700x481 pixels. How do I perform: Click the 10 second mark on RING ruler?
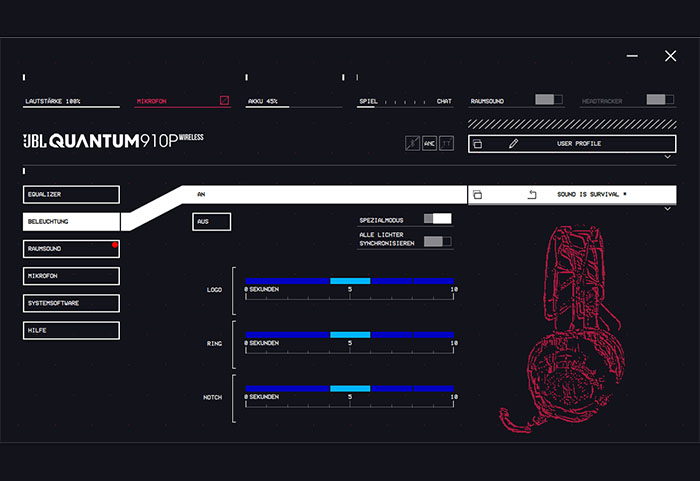[x=454, y=343]
